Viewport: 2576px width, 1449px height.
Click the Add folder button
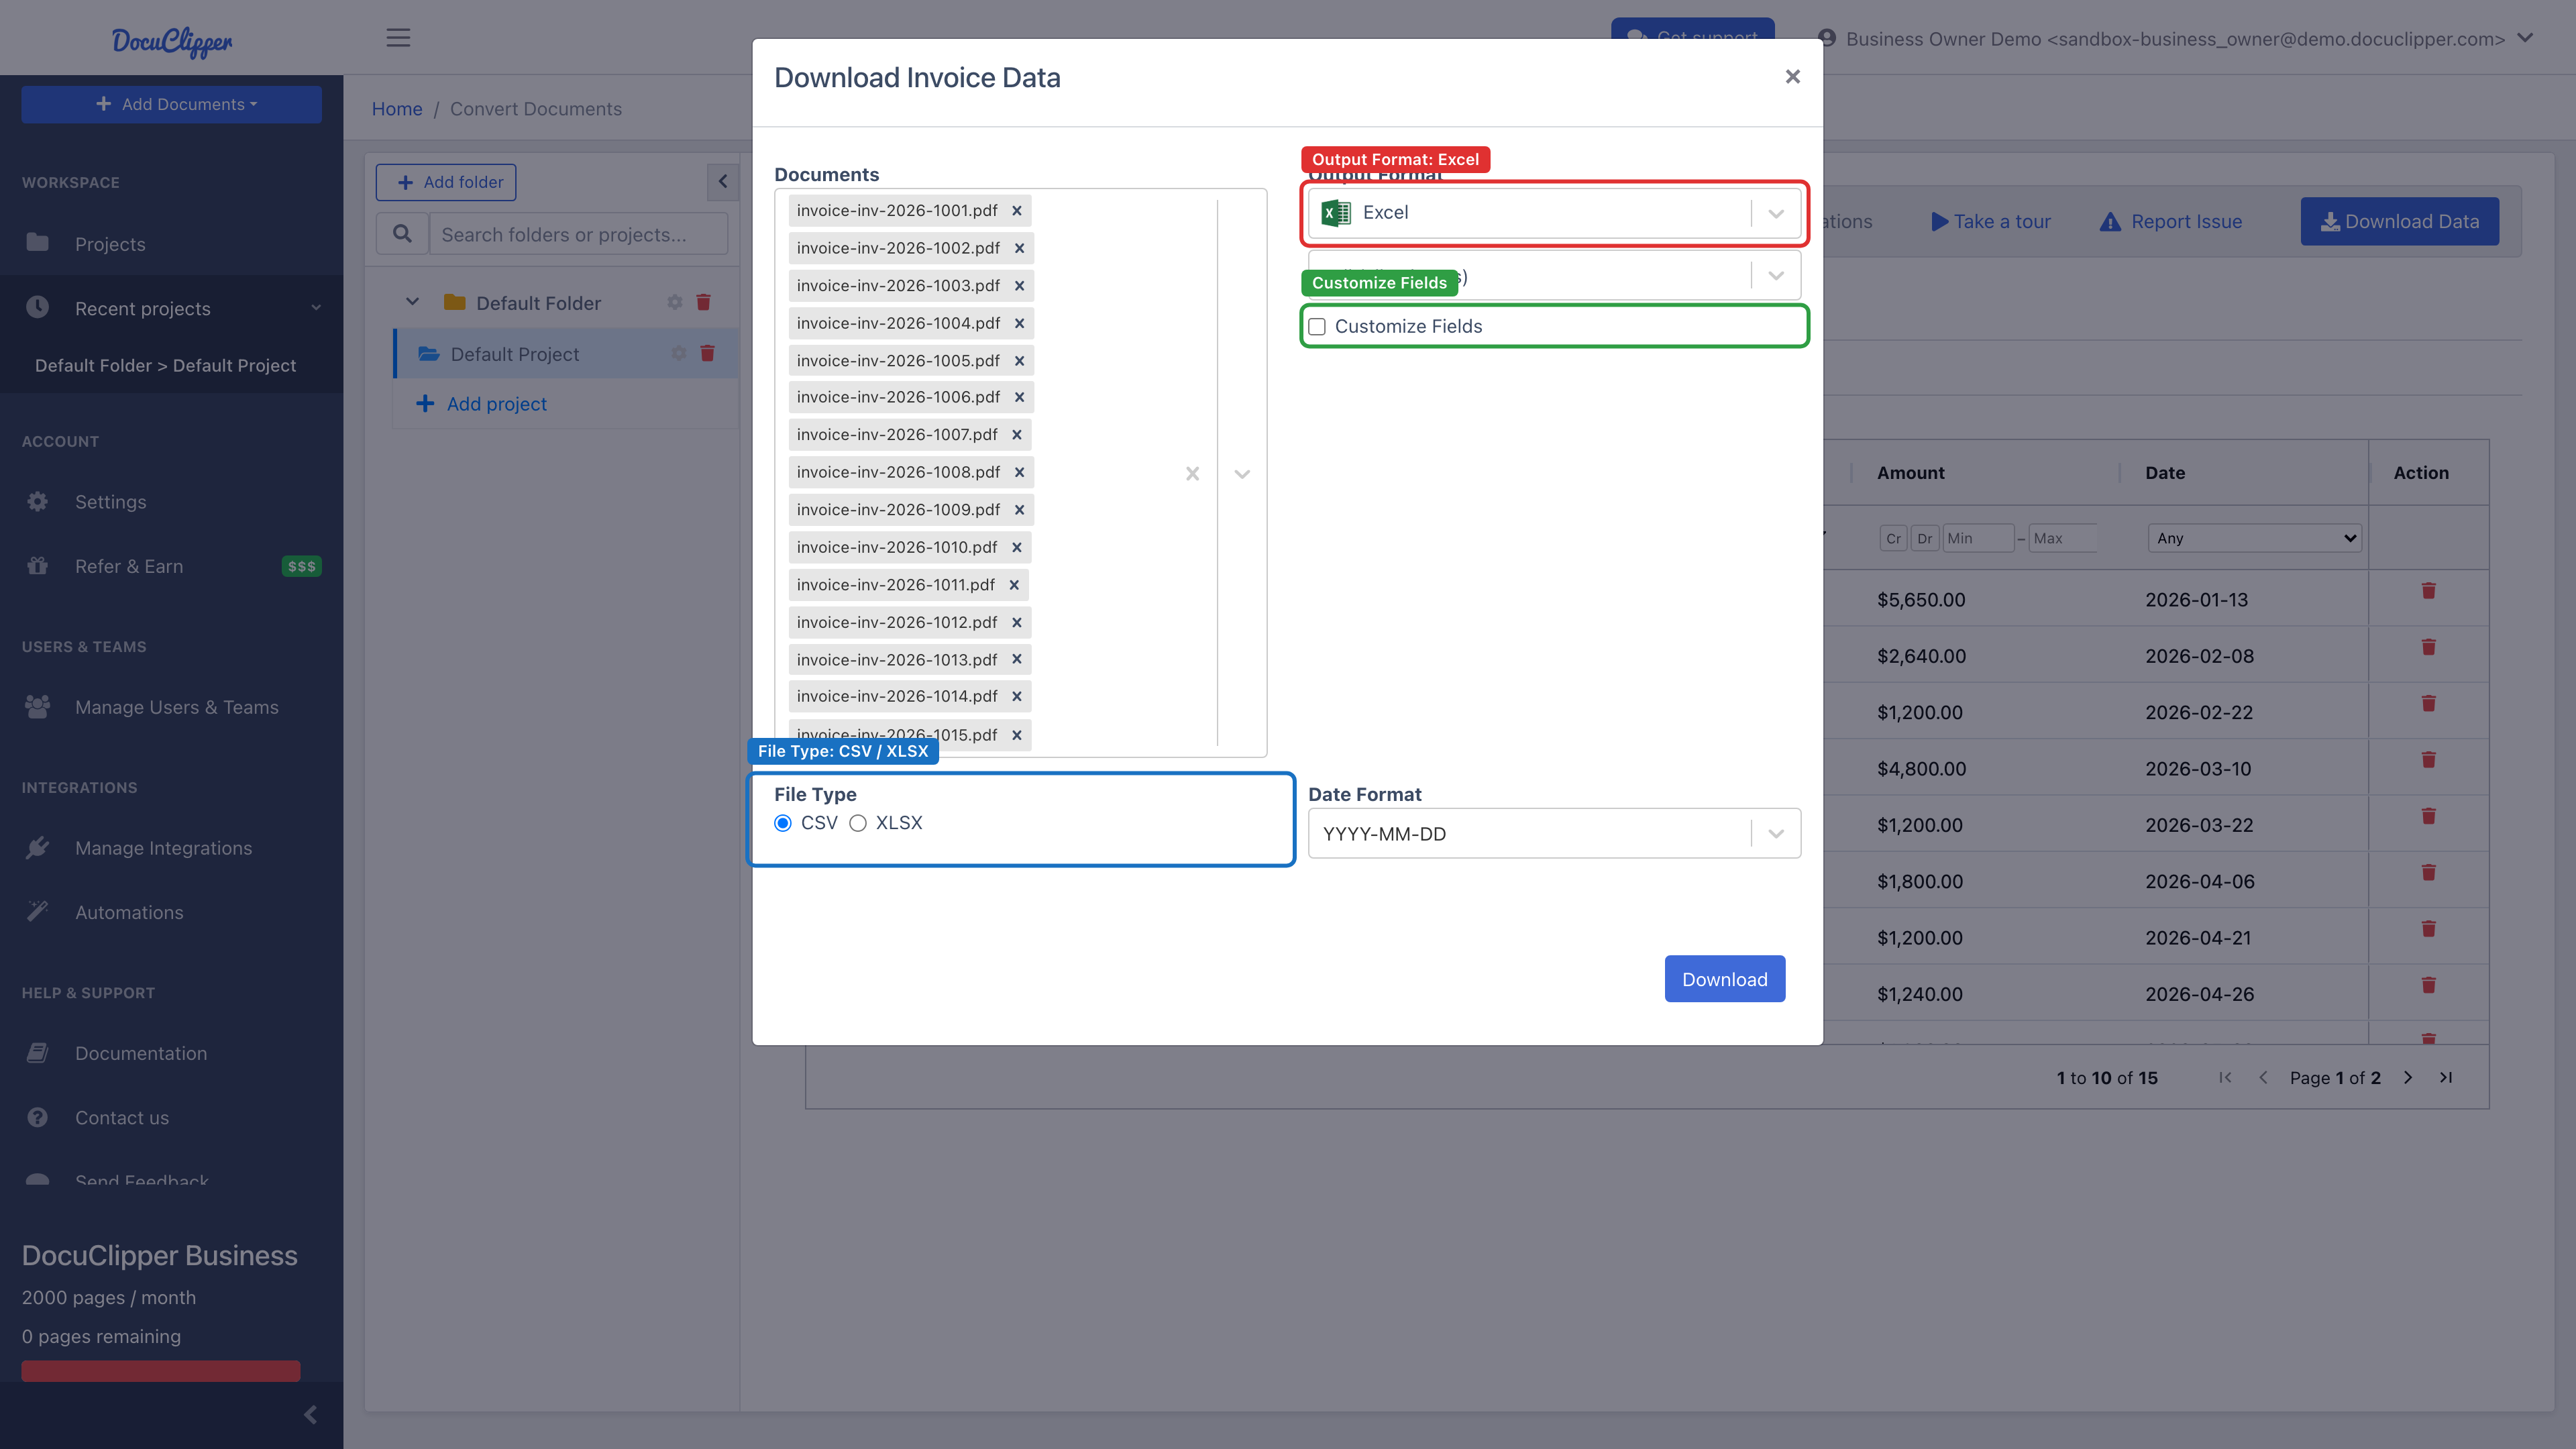click(446, 182)
